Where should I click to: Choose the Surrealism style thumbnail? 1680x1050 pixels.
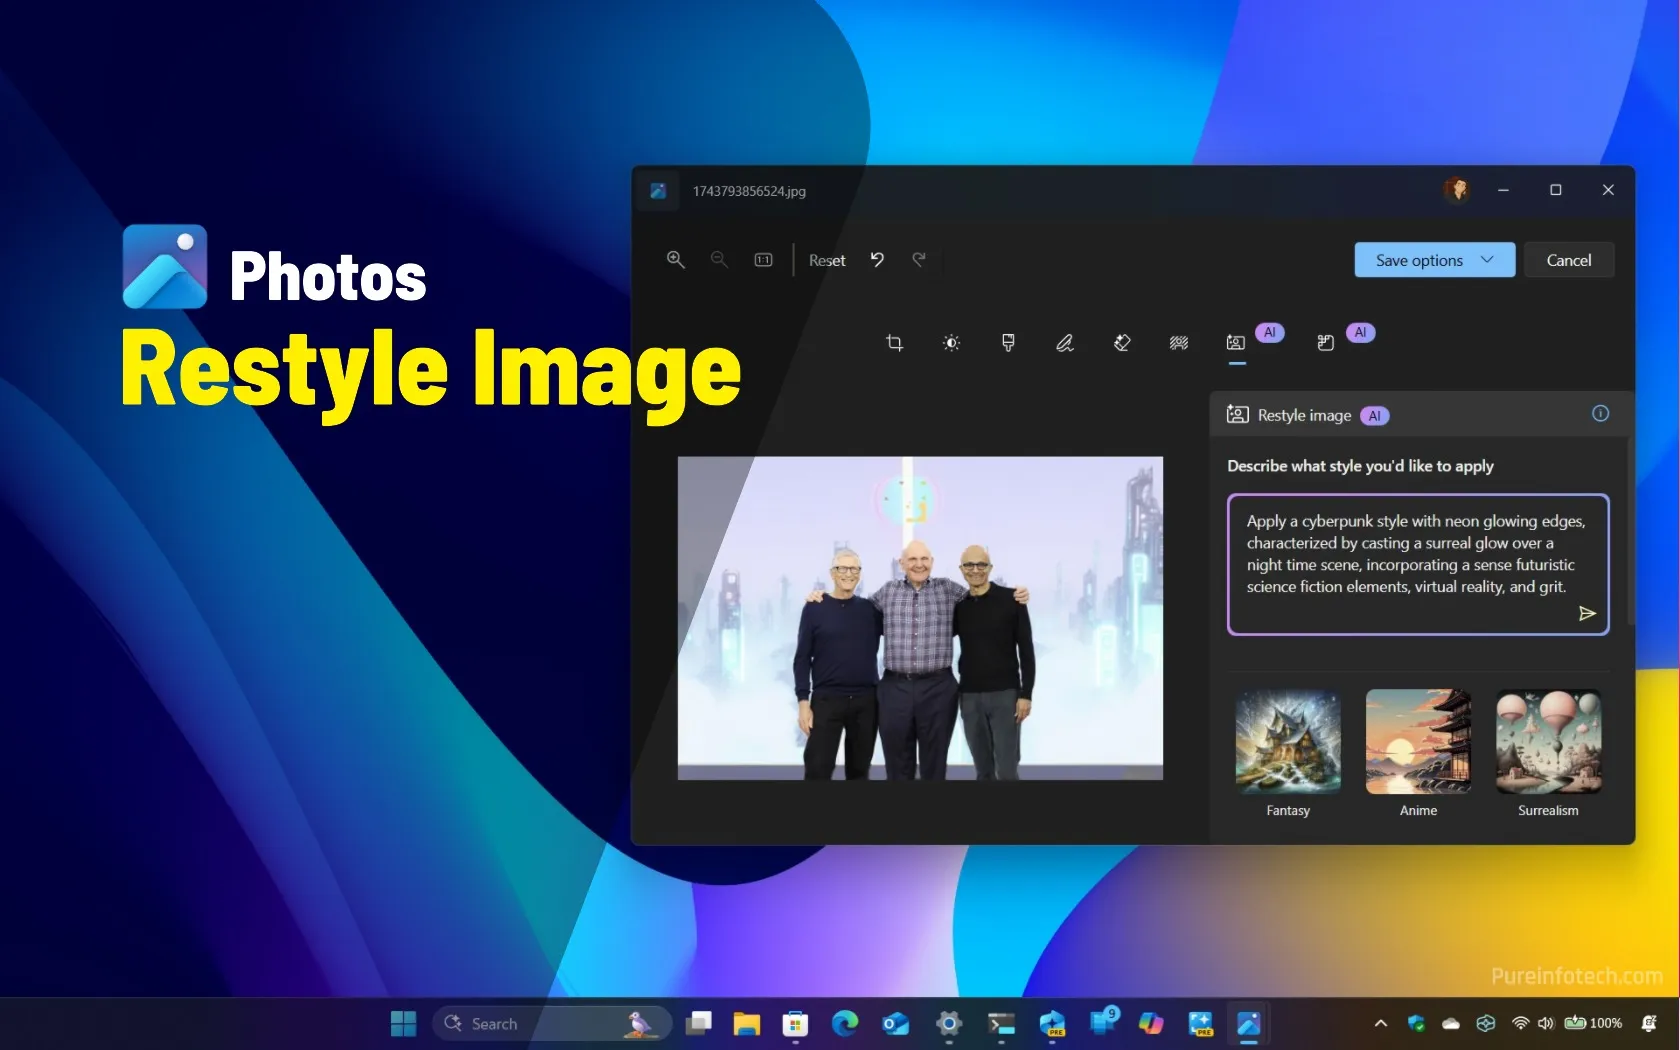point(1548,741)
